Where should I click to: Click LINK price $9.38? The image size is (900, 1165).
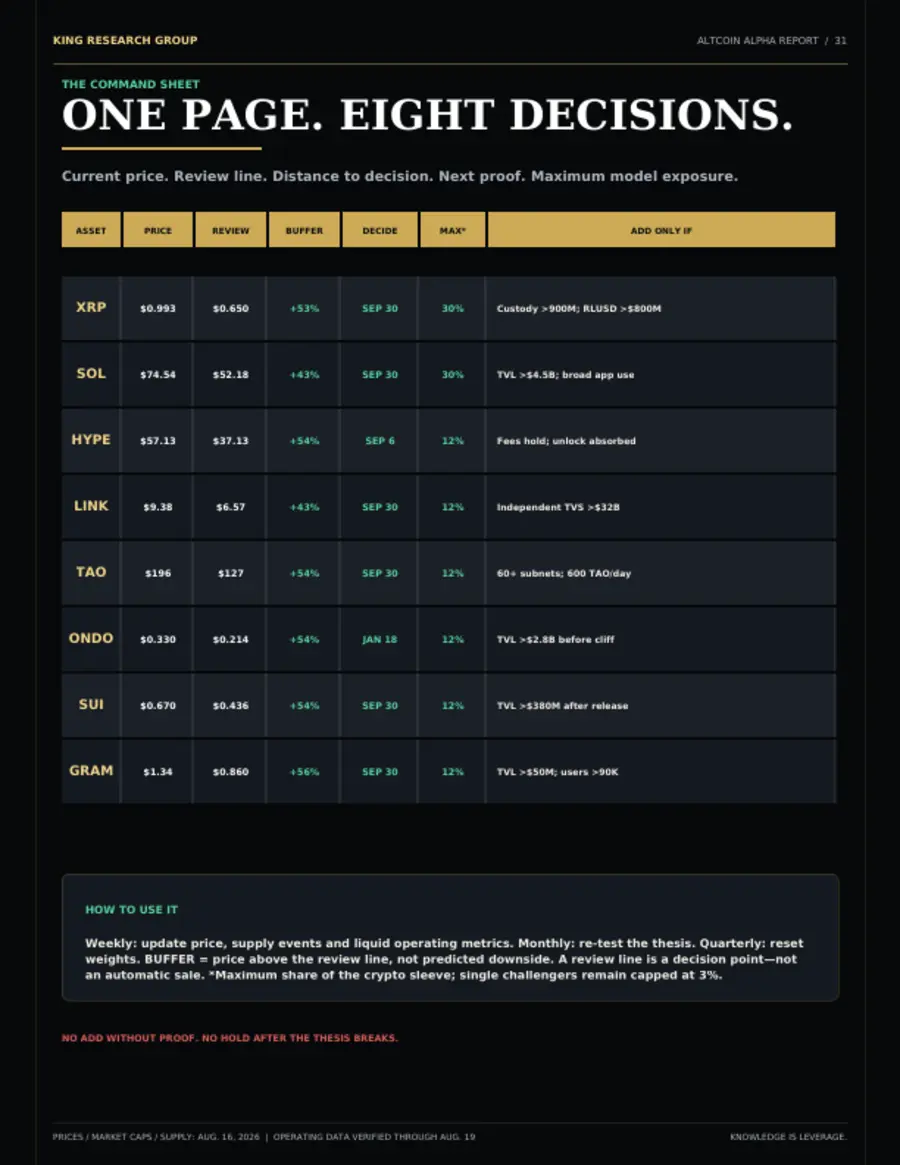(x=158, y=507)
